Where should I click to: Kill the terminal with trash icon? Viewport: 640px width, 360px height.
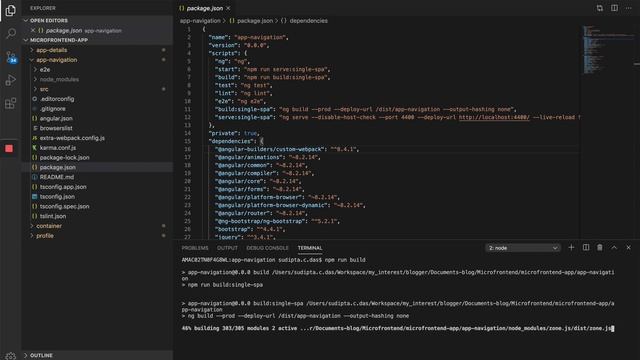click(x=600, y=247)
